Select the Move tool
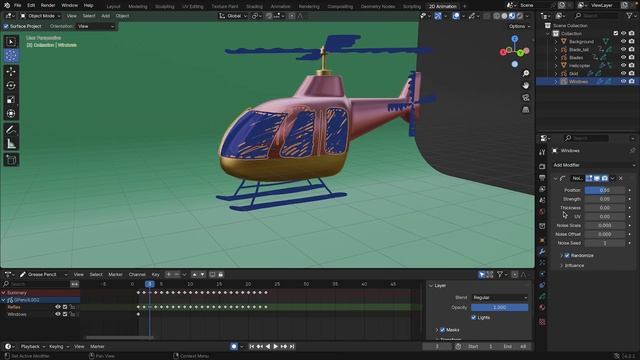Viewport: 640px width, 360px height. click(11, 71)
